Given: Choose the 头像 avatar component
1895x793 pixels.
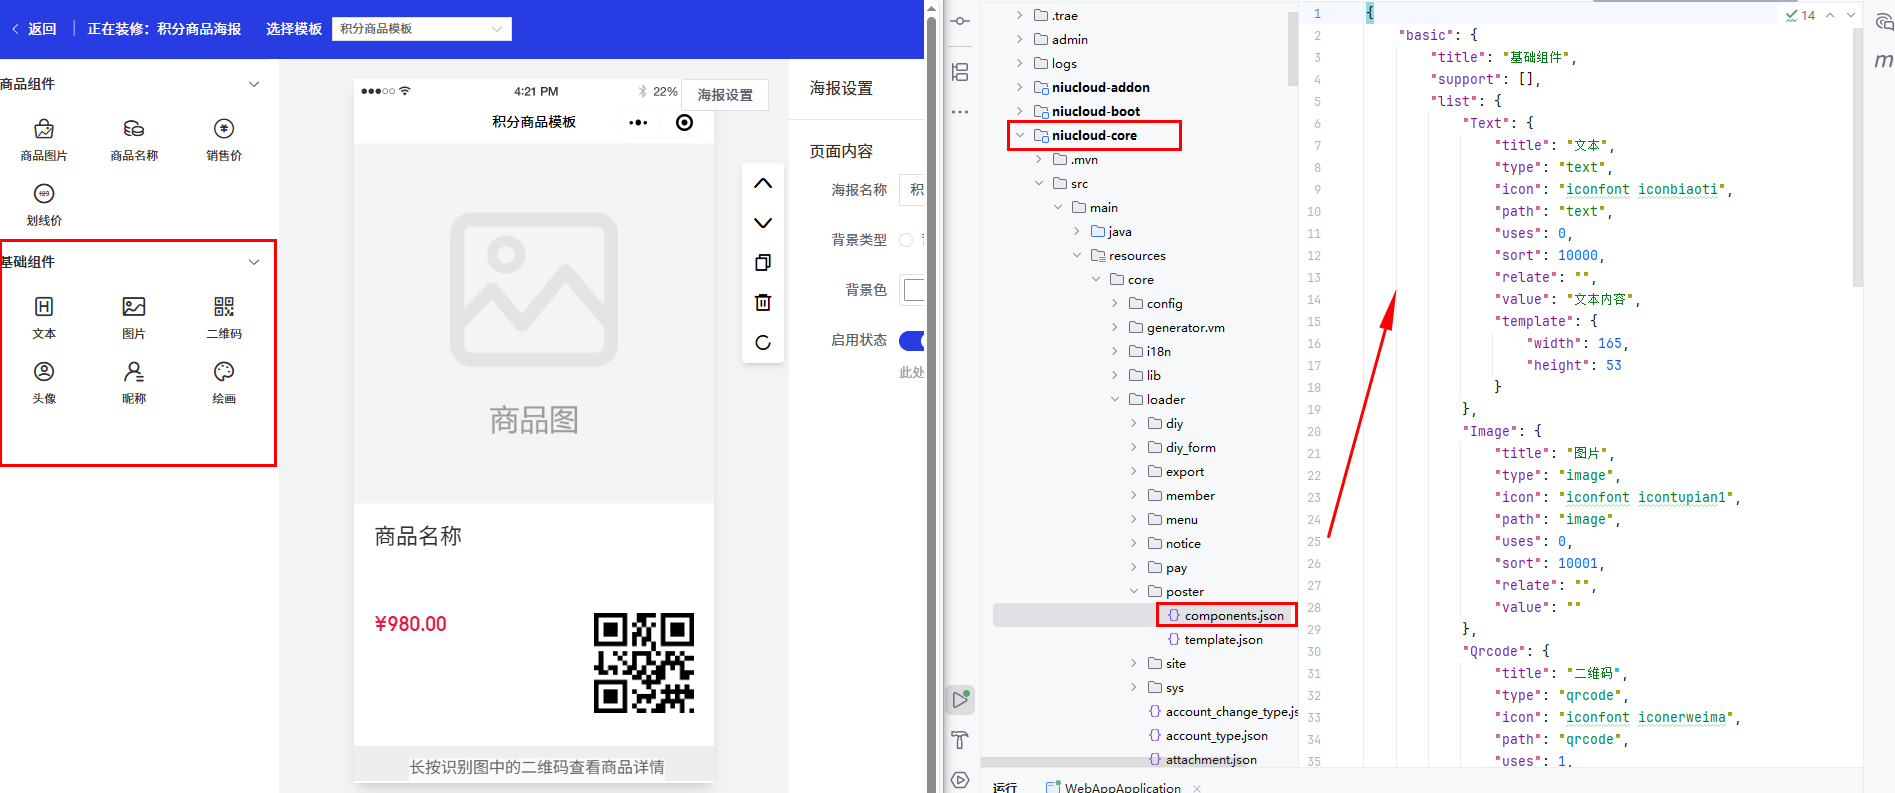Looking at the screenshot, I should [44, 372].
